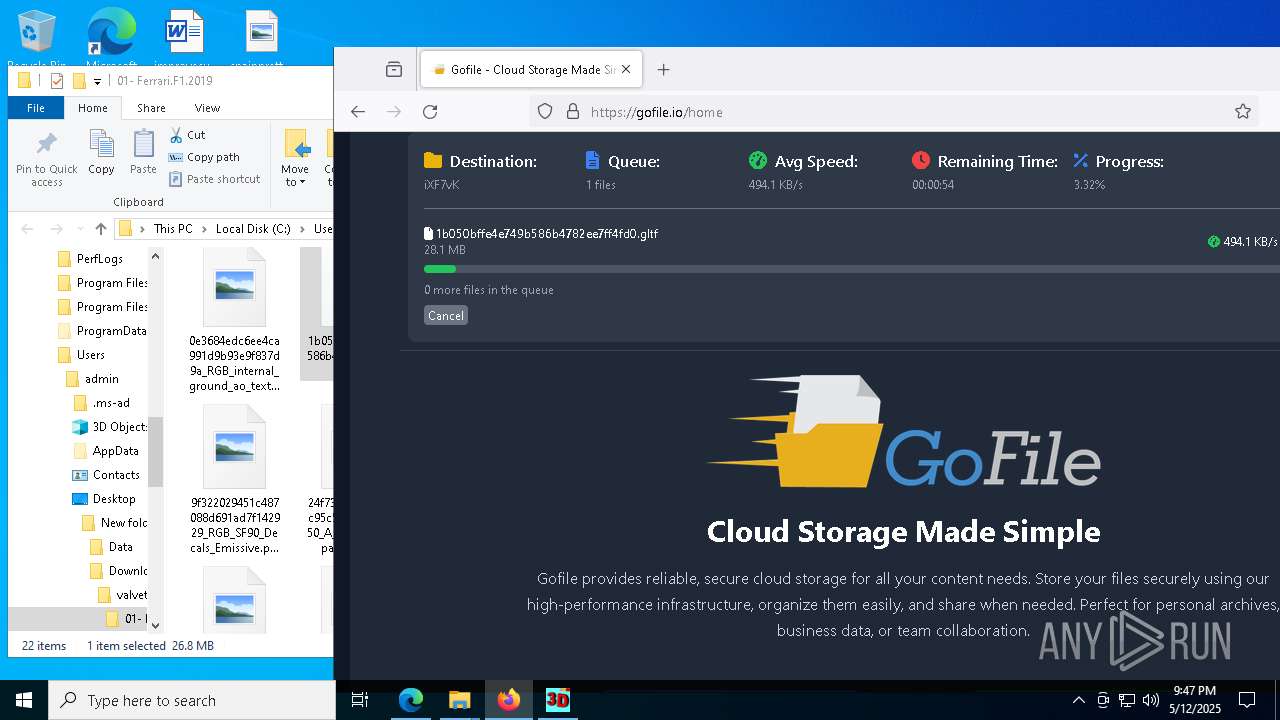Screen dimensions: 1280x720
Task: Click Explorer up-one-level arrow
Action: [x=100, y=229]
